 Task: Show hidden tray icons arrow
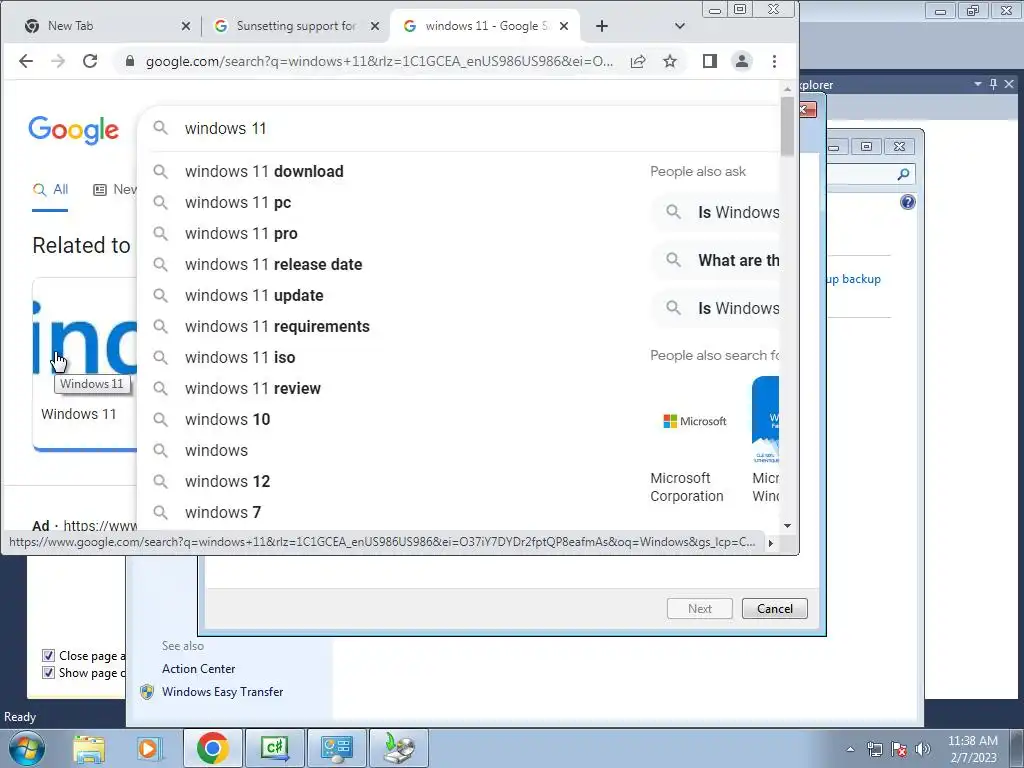(850, 749)
